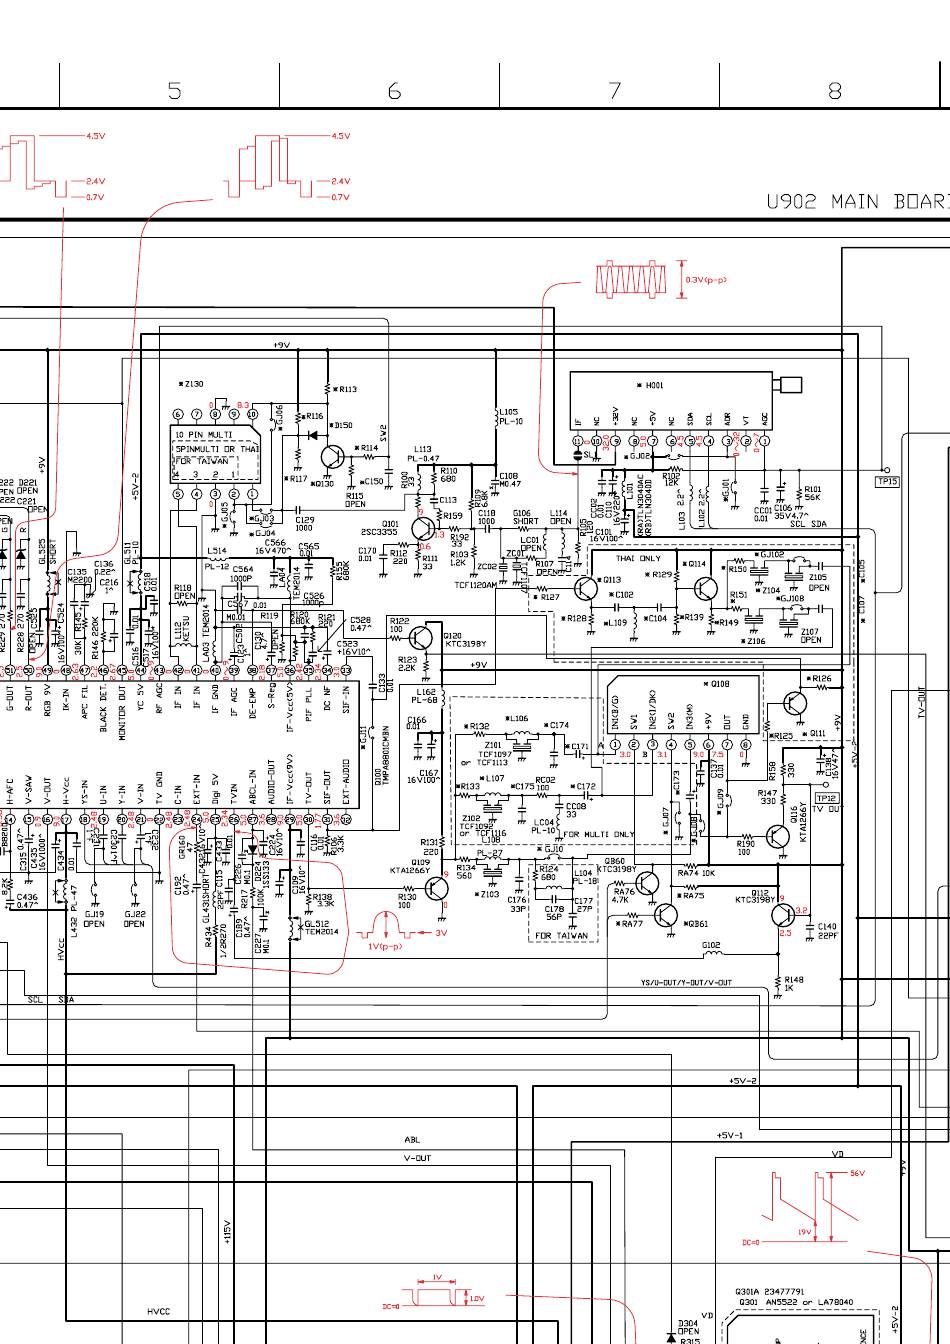
Task: Click the Q113 transistor in the Thai-only block
Action: pos(587,588)
